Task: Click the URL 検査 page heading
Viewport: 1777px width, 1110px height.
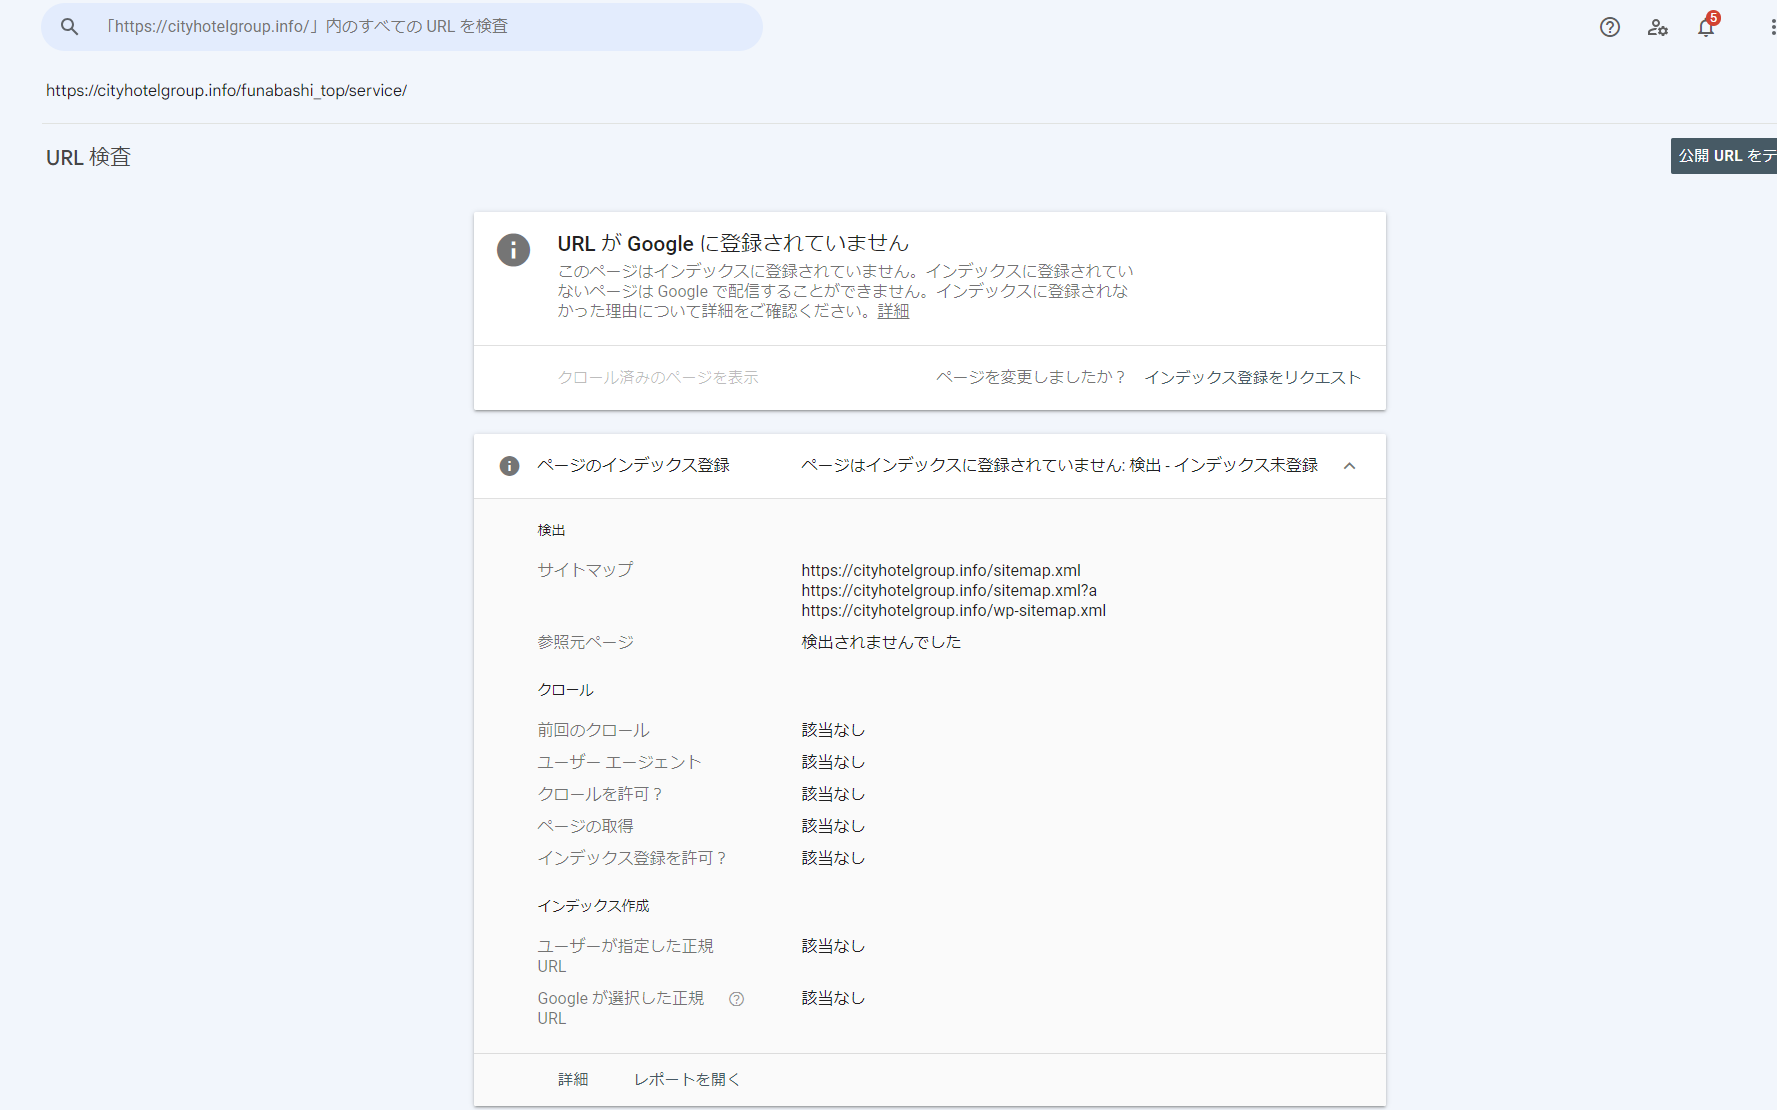Action: pyautogui.click(x=88, y=157)
